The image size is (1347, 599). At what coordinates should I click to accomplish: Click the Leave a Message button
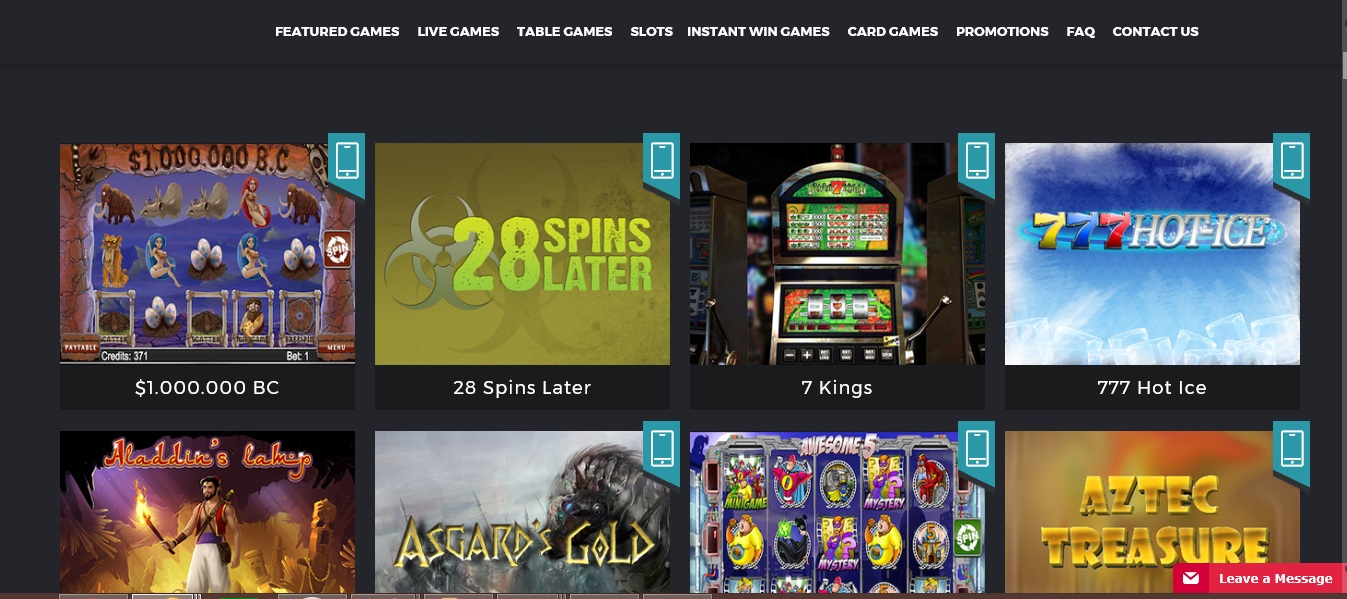pos(1258,579)
